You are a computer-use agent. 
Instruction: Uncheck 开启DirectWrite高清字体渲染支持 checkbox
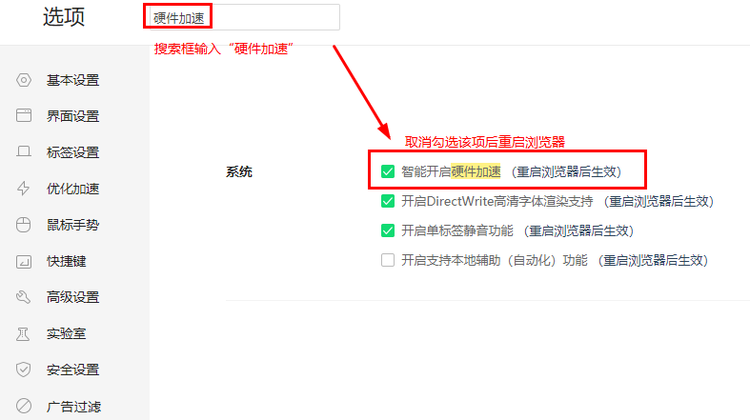click(387, 201)
